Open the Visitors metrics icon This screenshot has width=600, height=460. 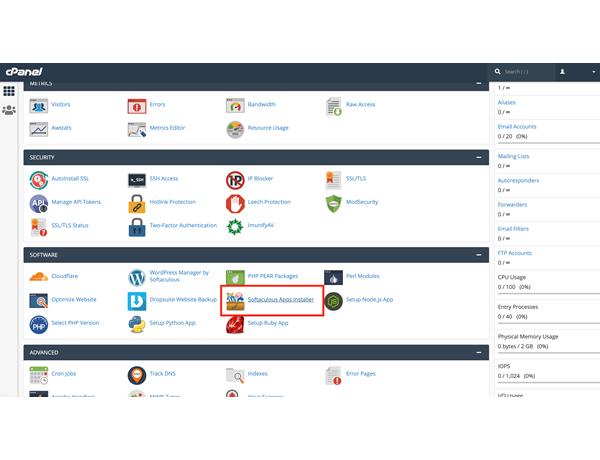[39, 106]
